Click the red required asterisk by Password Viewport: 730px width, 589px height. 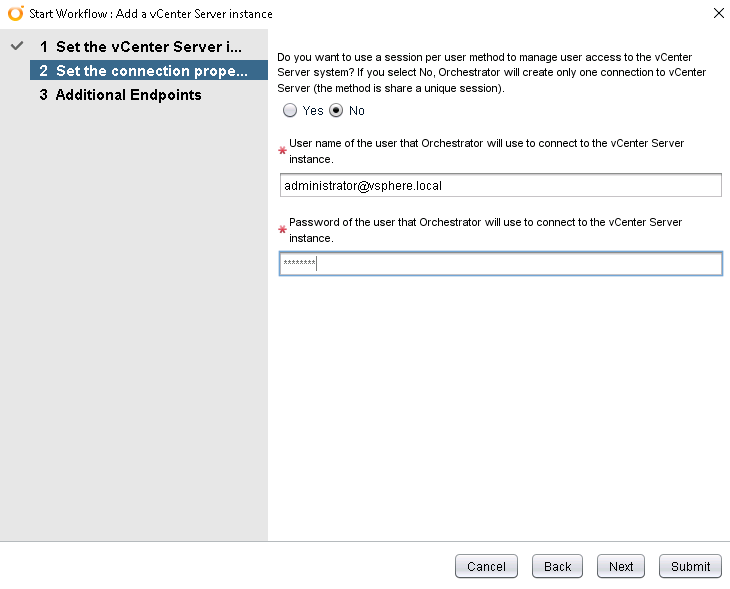coord(282,230)
